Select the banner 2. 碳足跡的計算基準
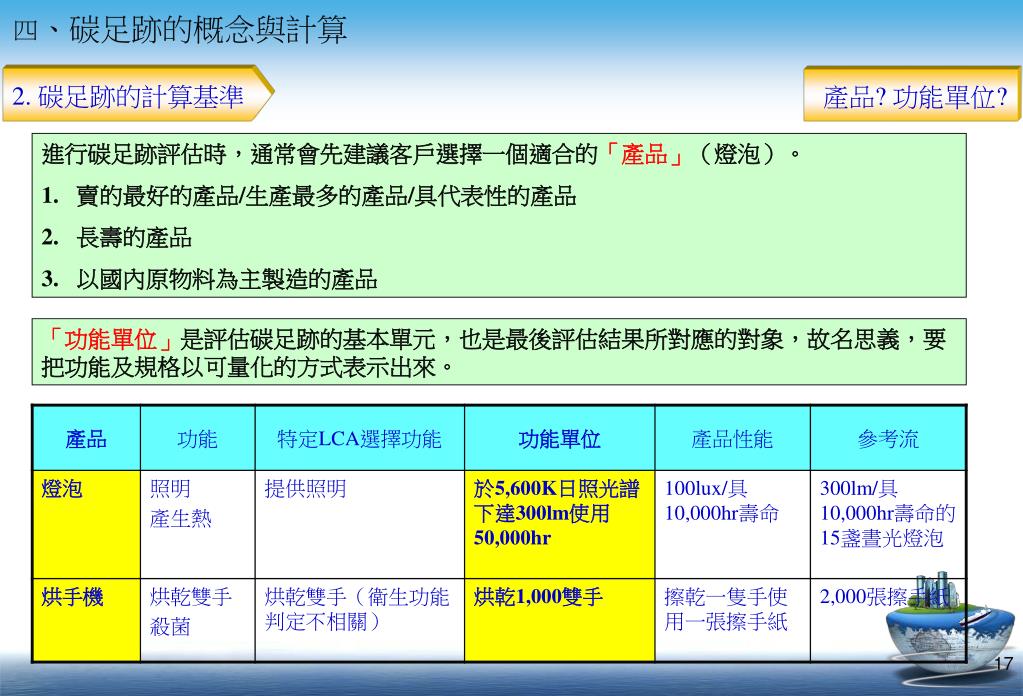 [138, 93]
